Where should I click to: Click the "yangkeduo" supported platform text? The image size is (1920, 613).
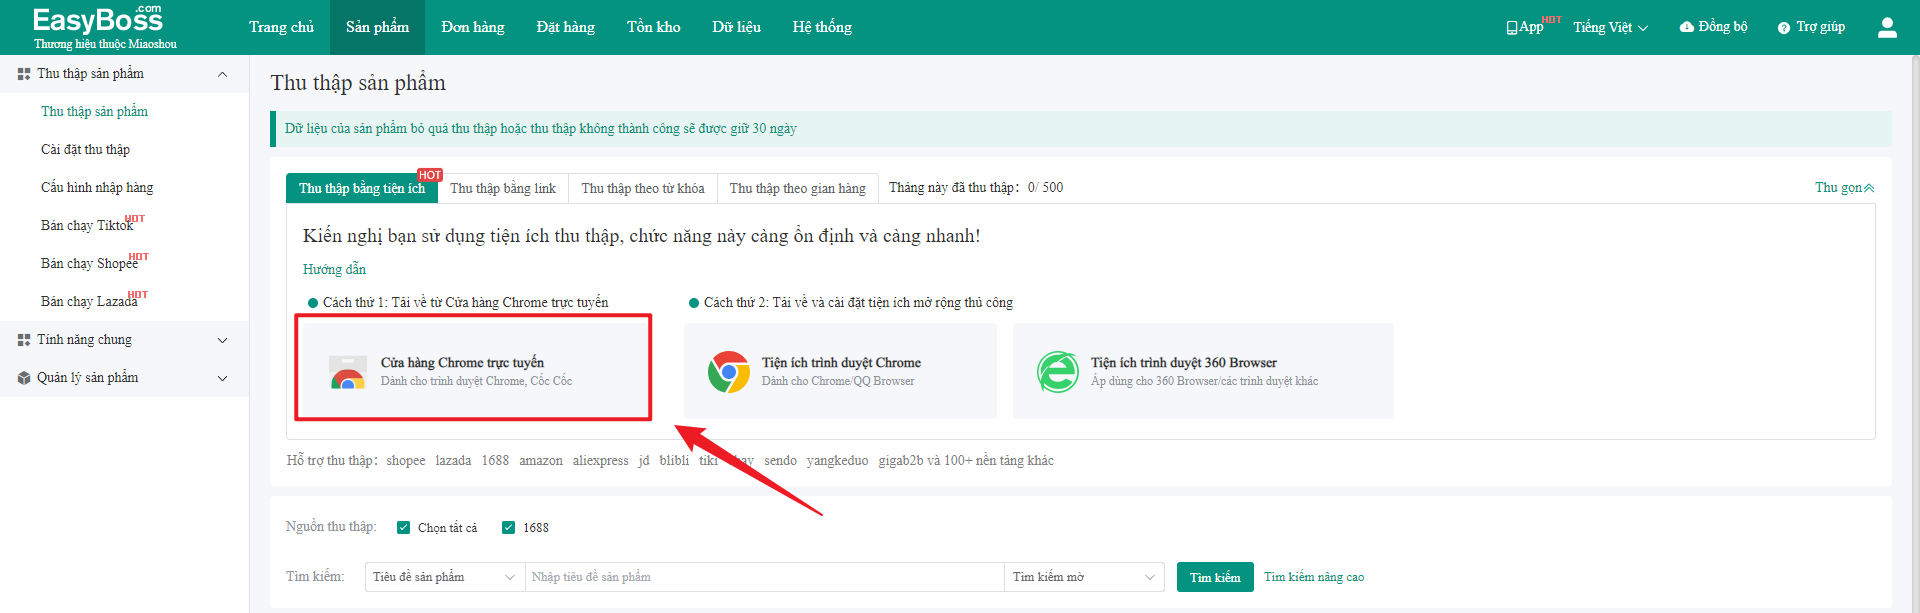[838, 461]
